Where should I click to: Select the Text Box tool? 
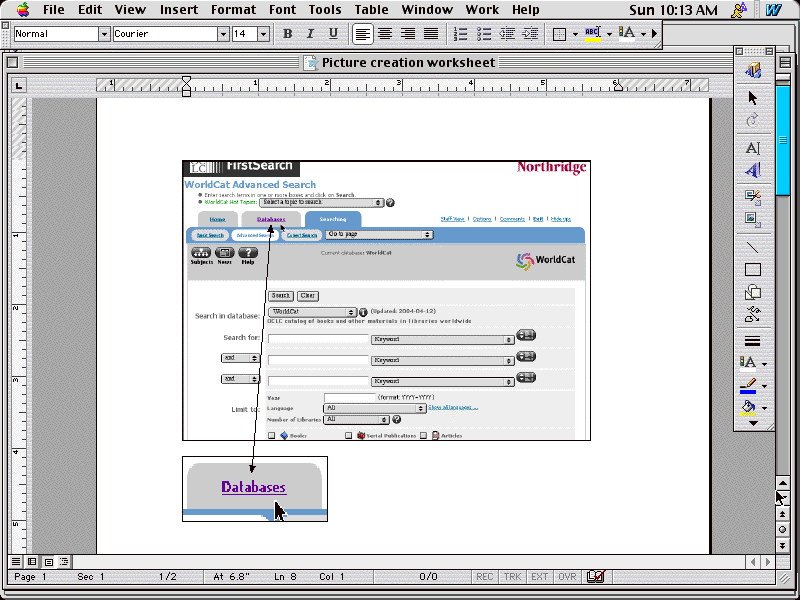tap(753, 148)
